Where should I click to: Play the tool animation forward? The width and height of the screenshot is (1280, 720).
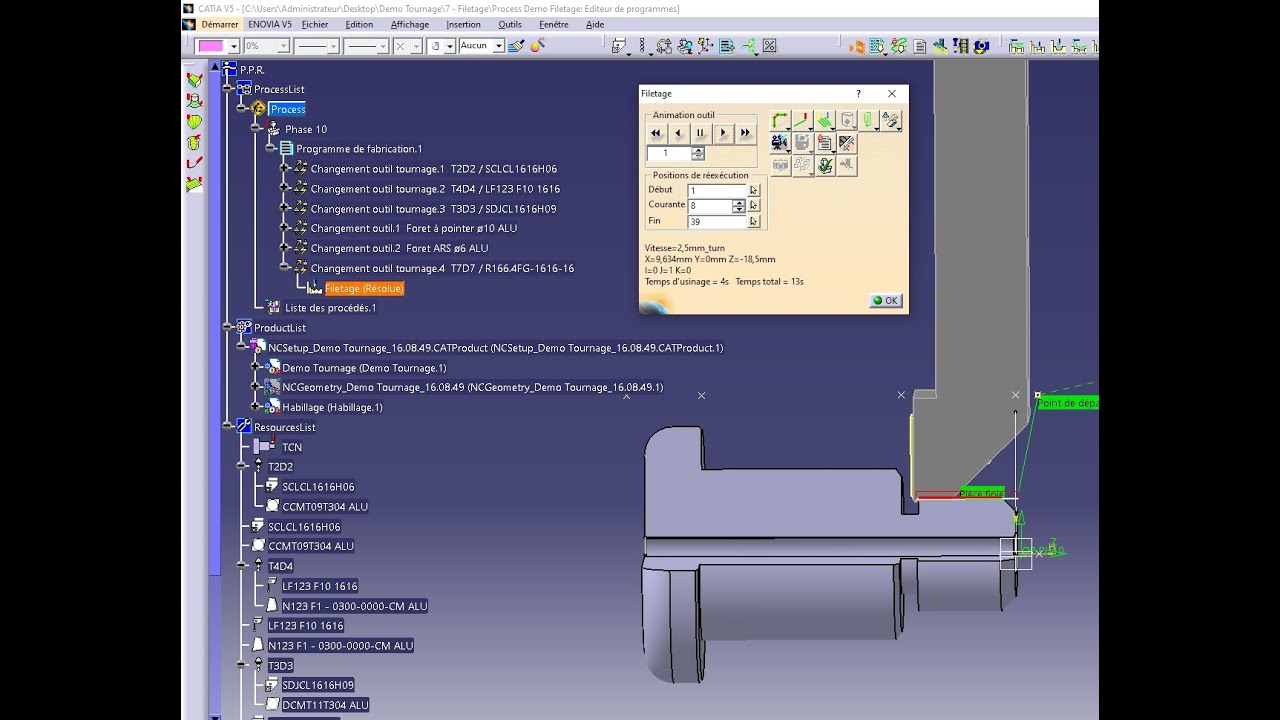723,133
